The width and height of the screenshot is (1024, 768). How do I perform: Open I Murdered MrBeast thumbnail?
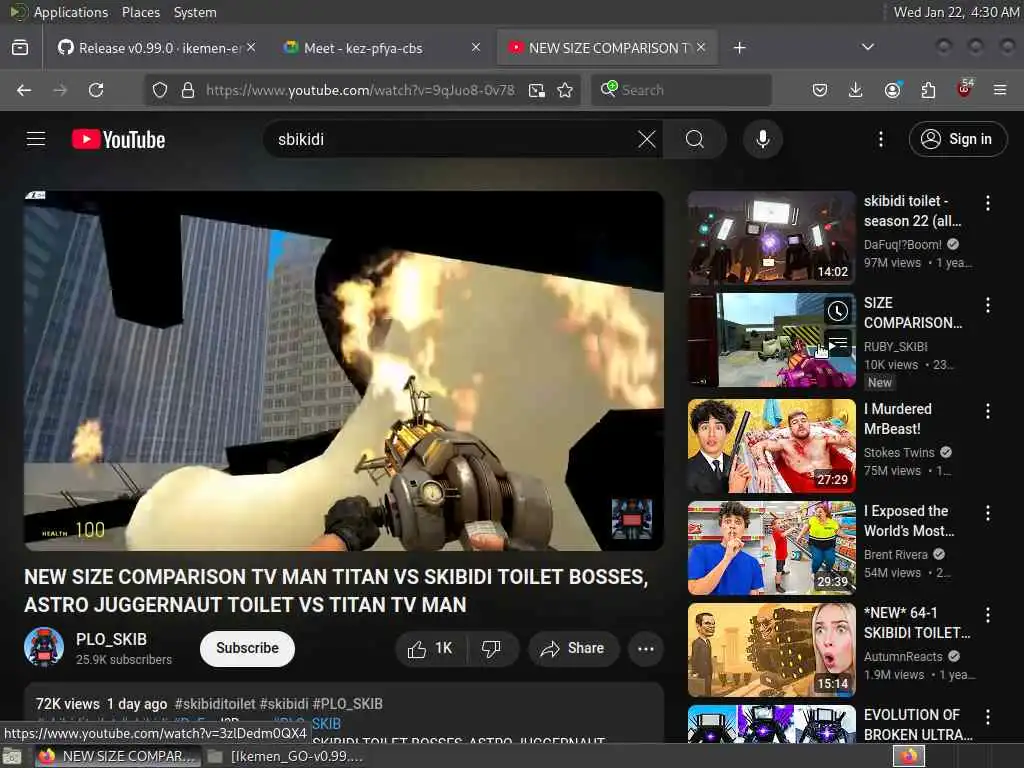click(x=771, y=446)
